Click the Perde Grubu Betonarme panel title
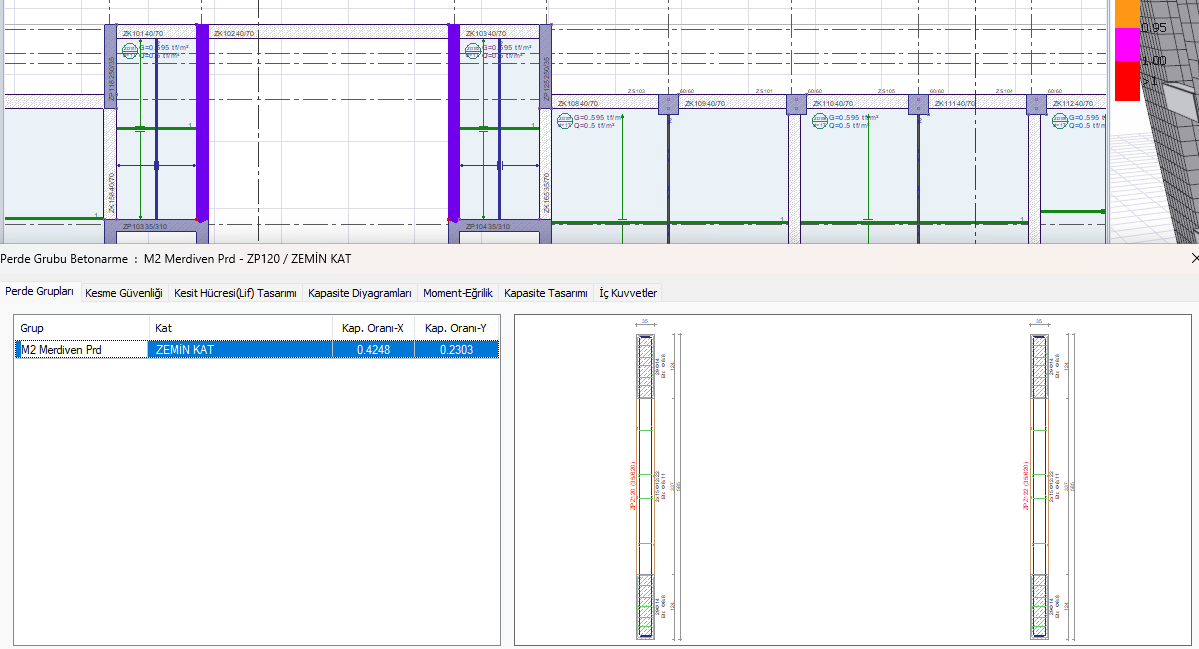The height and width of the screenshot is (649, 1199). [176, 259]
